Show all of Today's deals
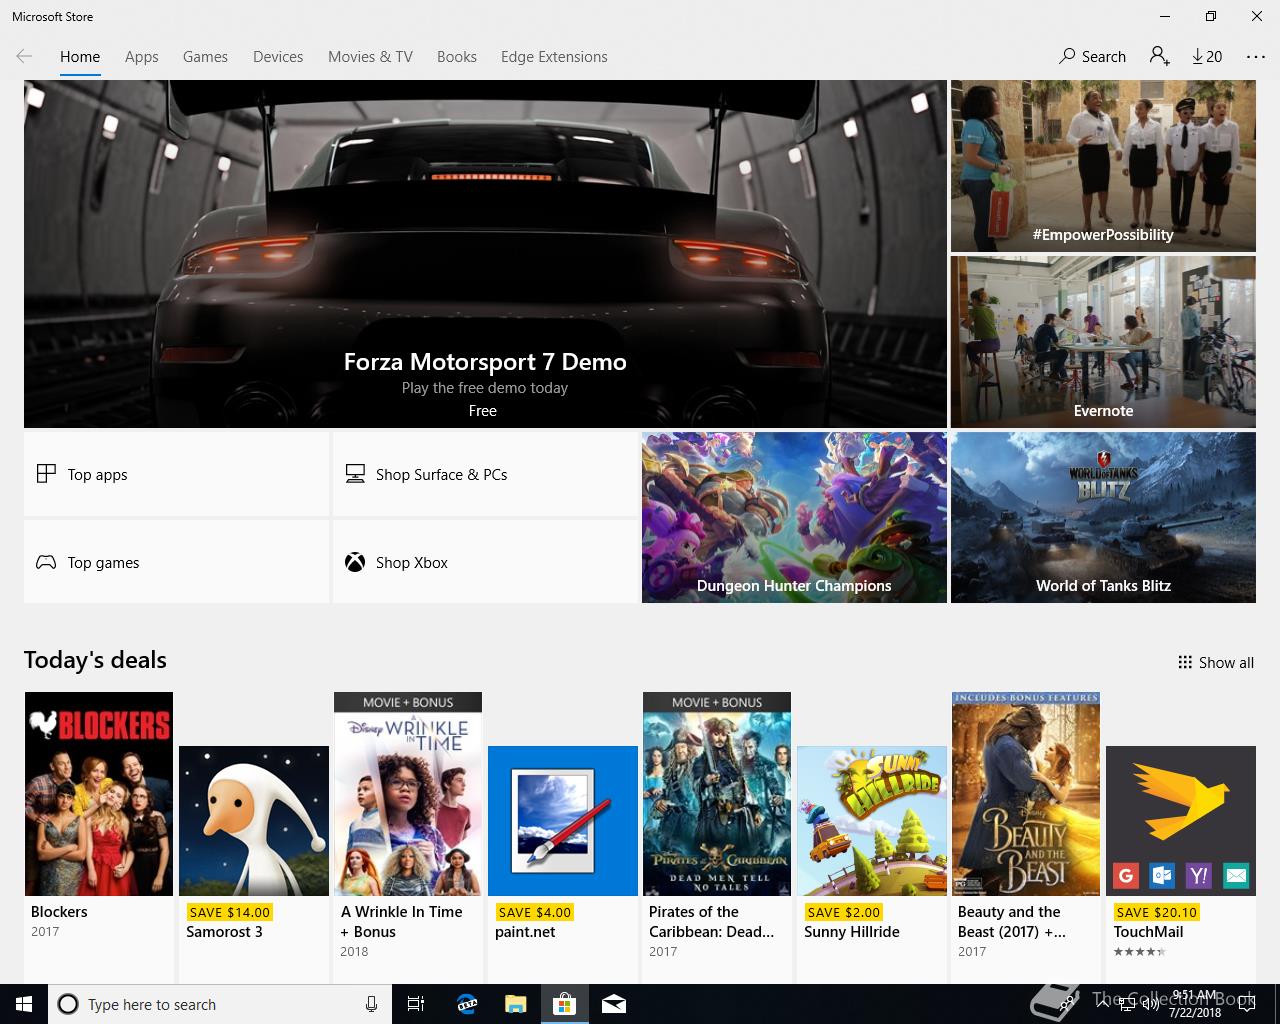This screenshot has height=1024, width=1280. [1216, 662]
